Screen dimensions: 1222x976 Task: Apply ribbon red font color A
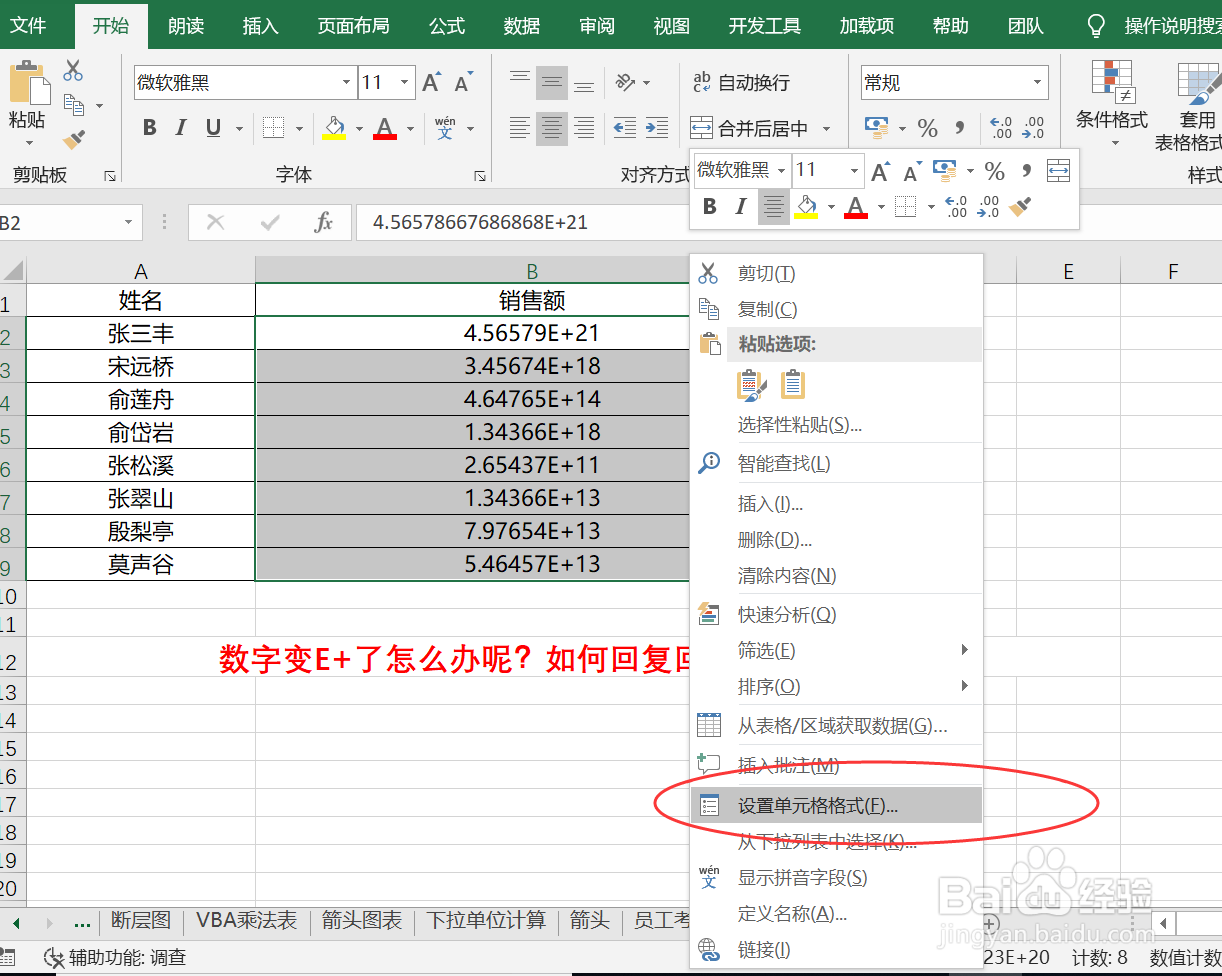385,128
